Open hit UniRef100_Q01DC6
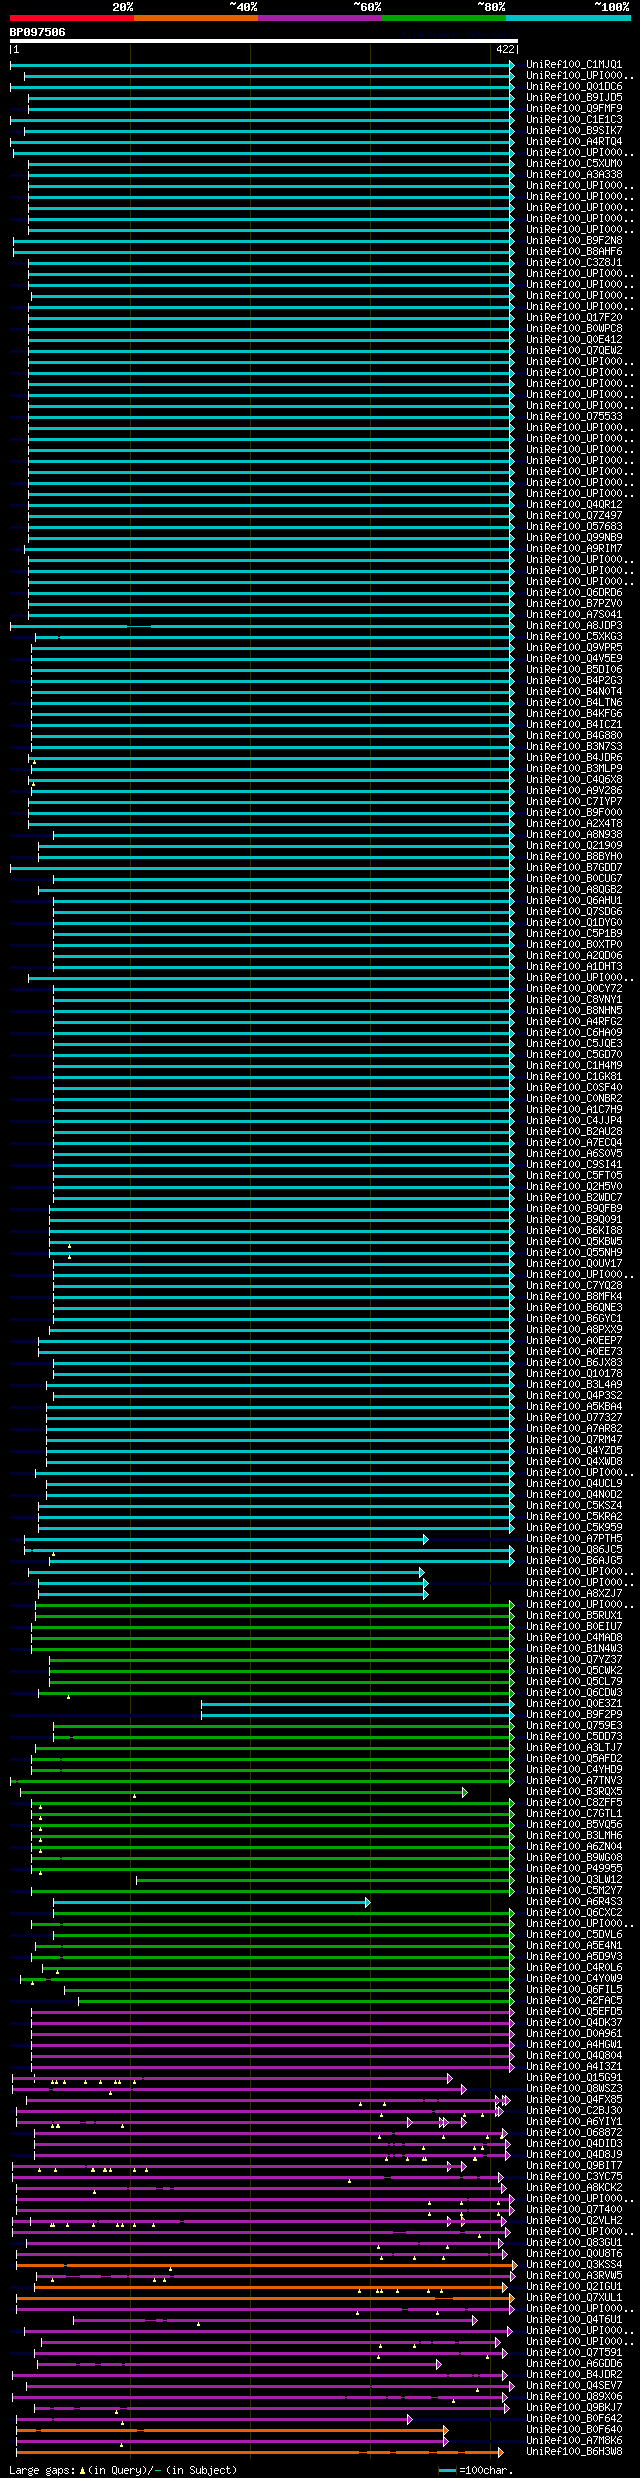 coord(573,86)
